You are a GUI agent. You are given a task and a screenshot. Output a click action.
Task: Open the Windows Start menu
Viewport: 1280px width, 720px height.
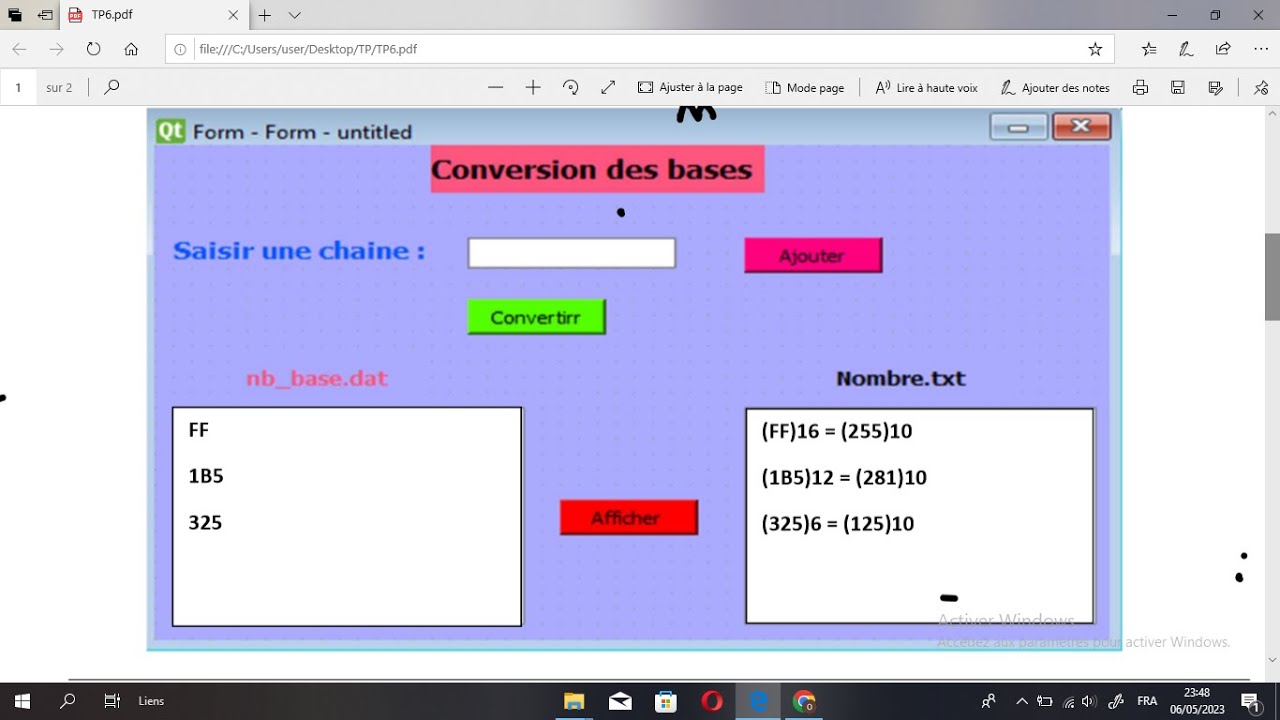(x=22, y=701)
